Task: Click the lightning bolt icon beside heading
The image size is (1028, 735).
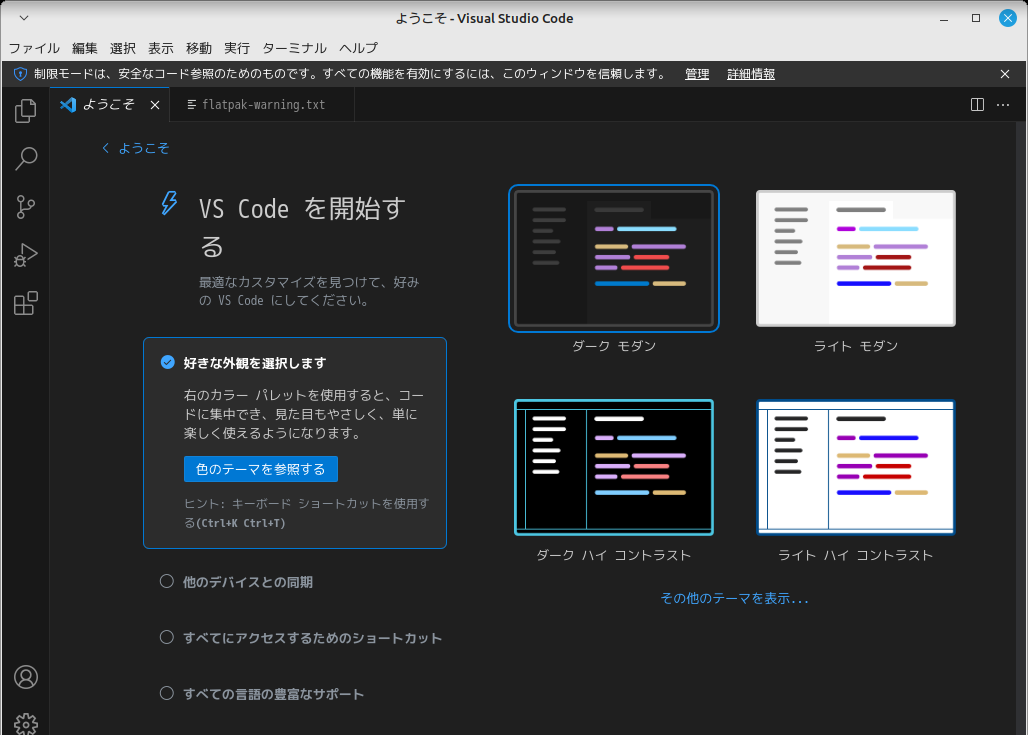Action: [169, 203]
